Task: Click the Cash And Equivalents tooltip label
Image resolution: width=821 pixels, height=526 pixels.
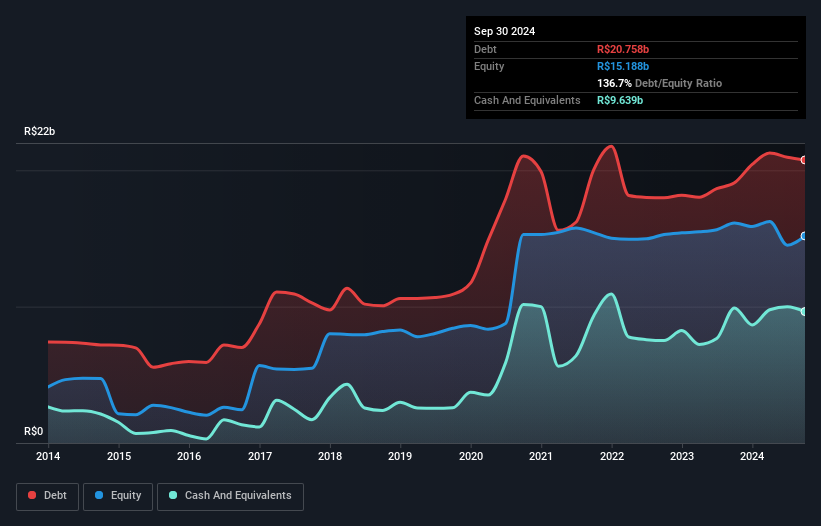Action: 527,100
